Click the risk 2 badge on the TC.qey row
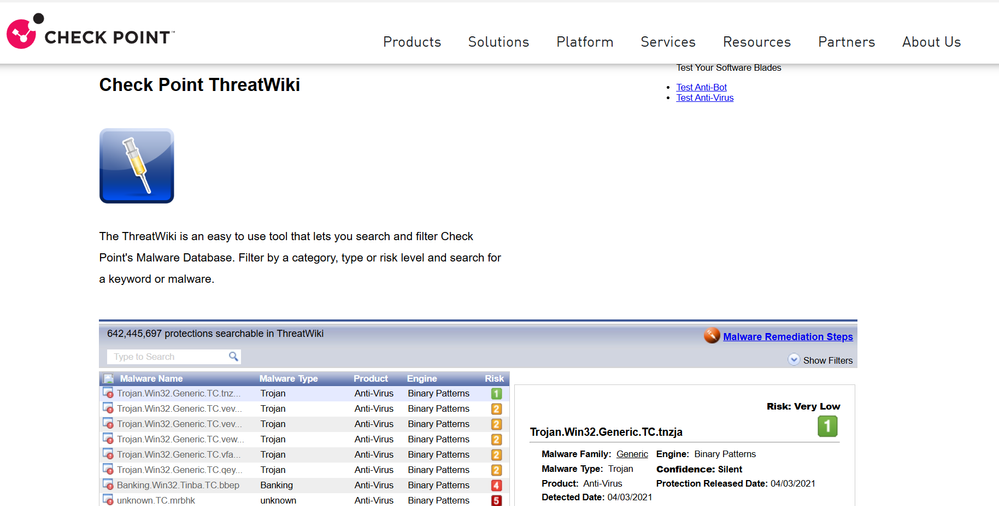This screenshot has width=999, height=506. pyautogui.click(x=496, y=470)
